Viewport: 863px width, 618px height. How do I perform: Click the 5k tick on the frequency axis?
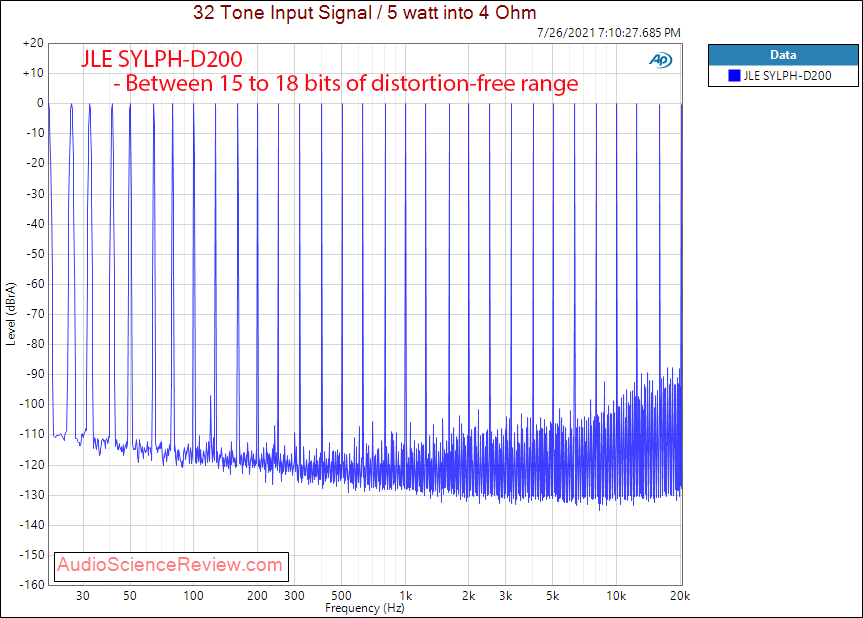click(x=553, y=595)
